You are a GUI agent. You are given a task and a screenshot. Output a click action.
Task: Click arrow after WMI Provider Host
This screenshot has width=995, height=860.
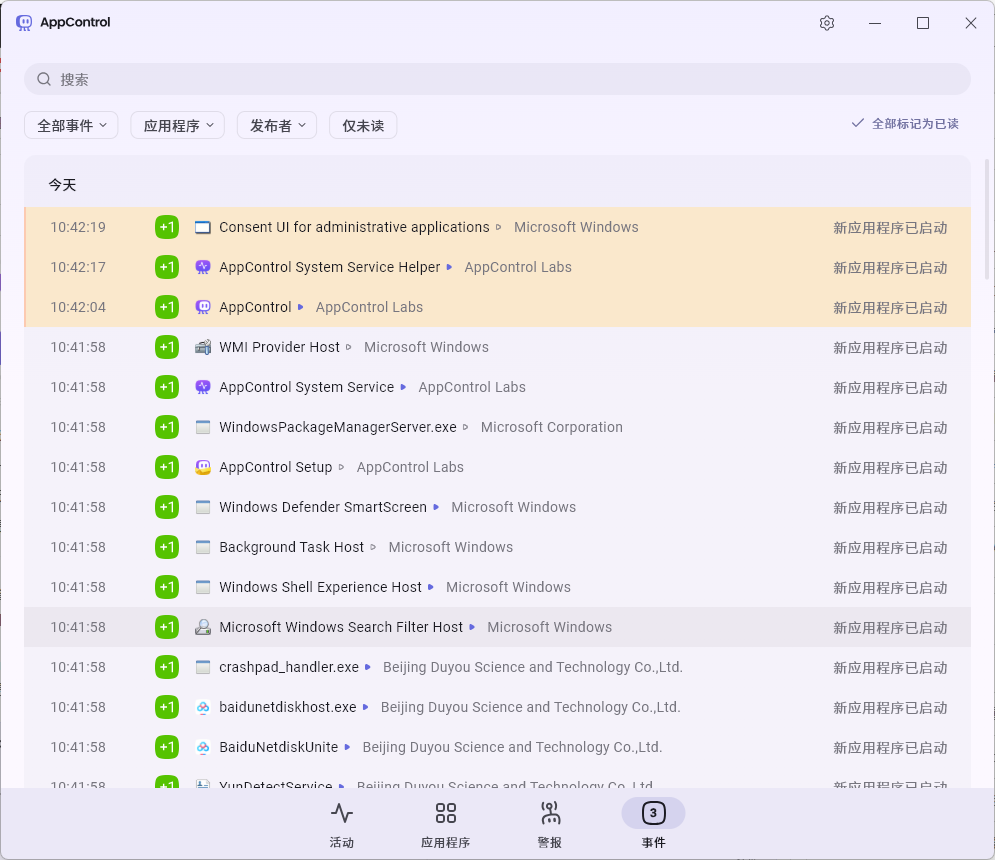[x=348, y=347]
